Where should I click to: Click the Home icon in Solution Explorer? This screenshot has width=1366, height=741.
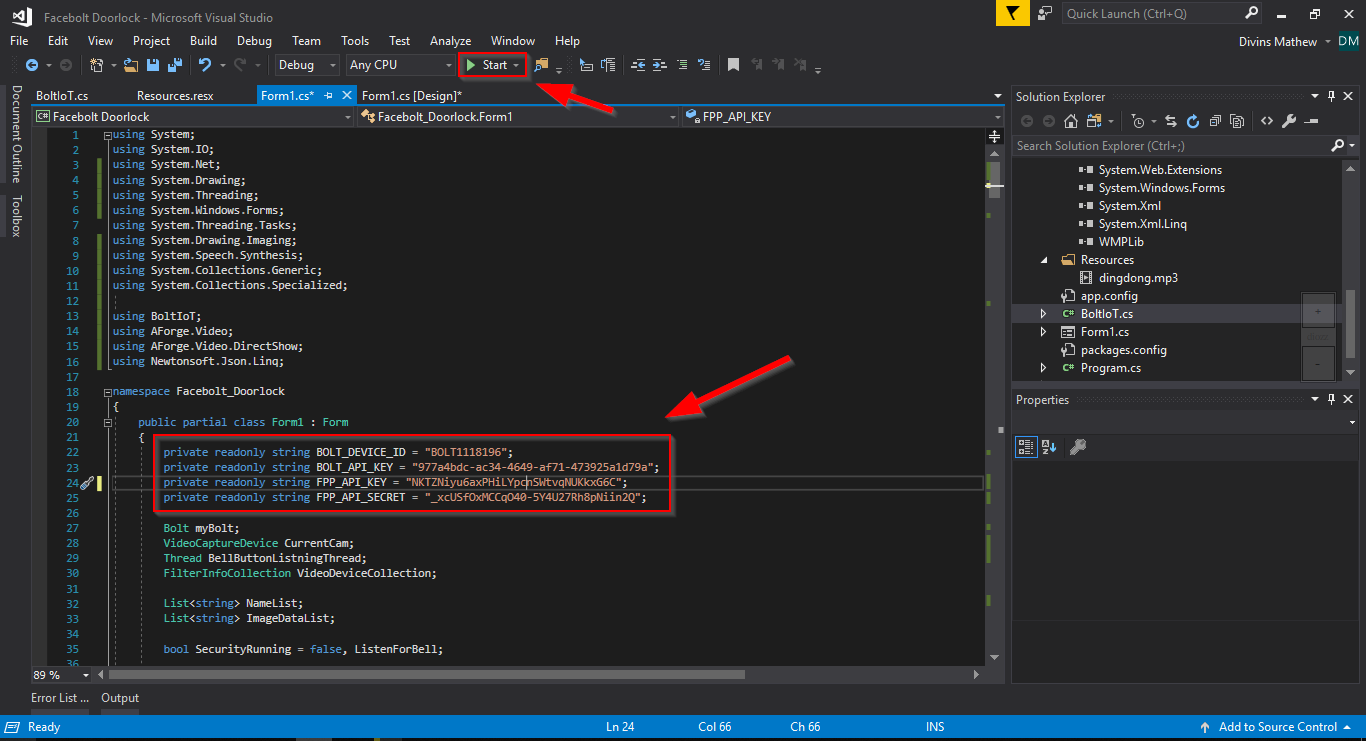click(1071, 121)
